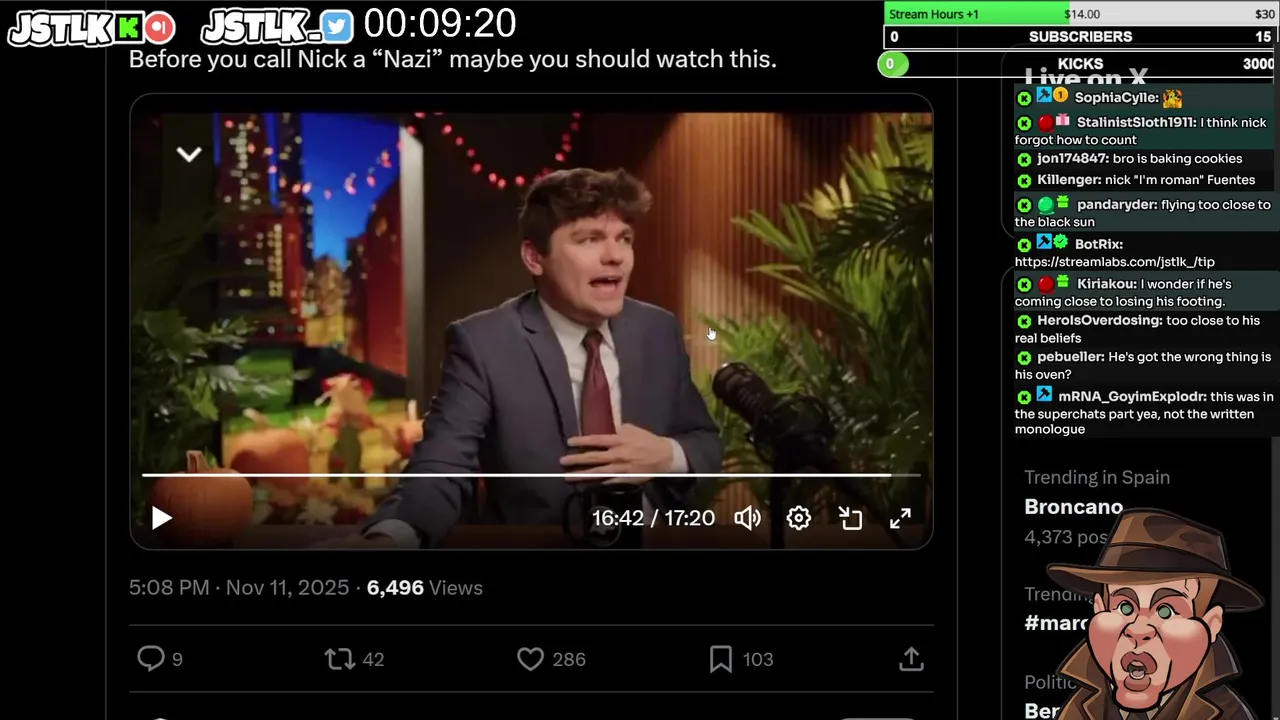Open the post timestamp 5:08 PM link
This screenshot has height=720, width=1280.
168,588
